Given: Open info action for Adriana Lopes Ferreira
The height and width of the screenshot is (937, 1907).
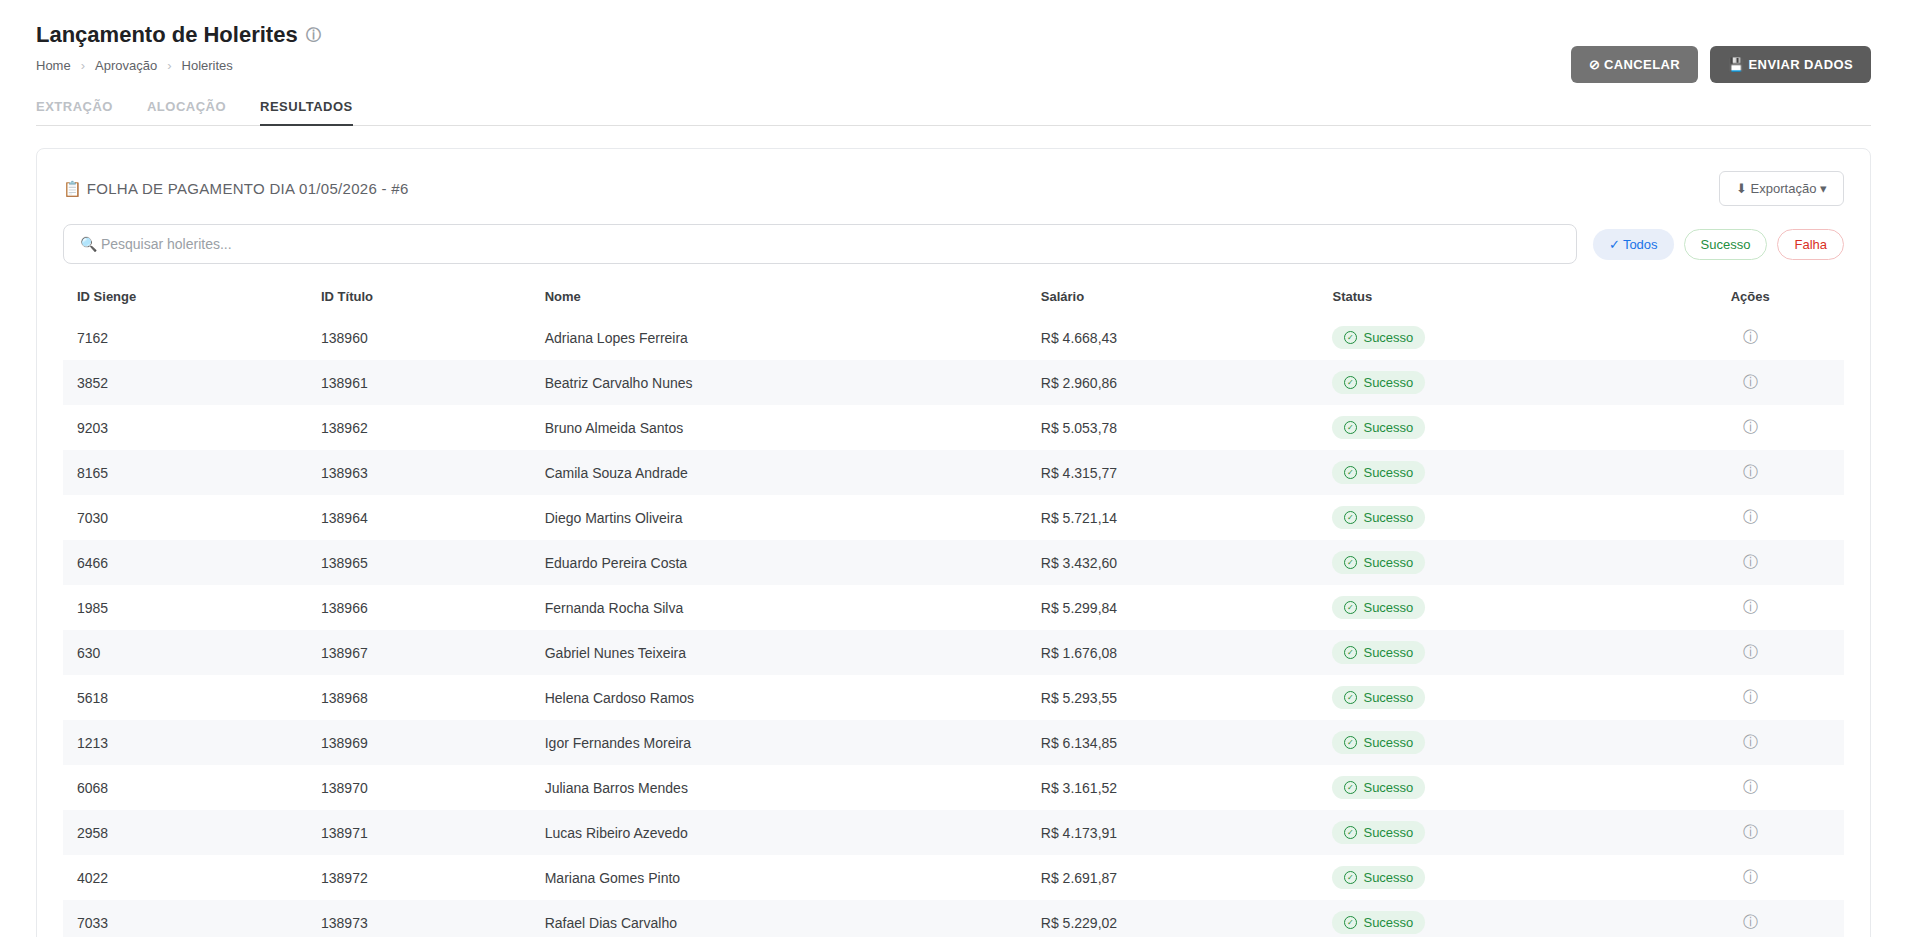Looking at the screenshot, I should (x=1750, y=337).
